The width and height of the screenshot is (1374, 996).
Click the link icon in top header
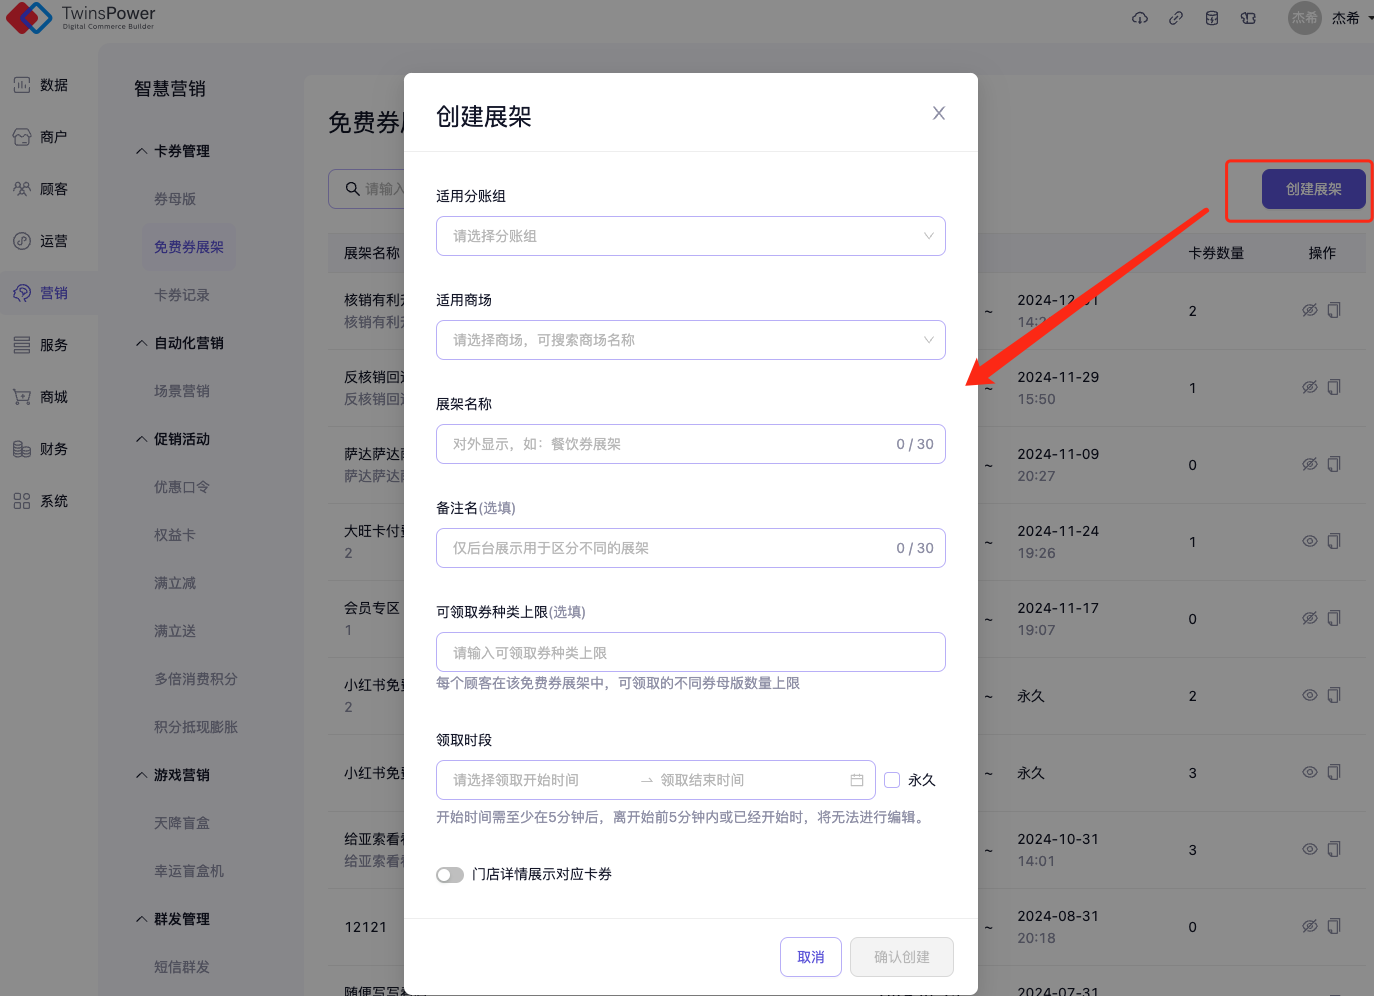[x=1176, y=18]
